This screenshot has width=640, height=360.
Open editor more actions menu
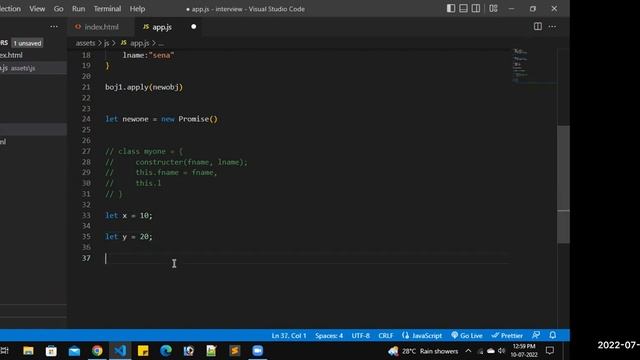point(552,27)
